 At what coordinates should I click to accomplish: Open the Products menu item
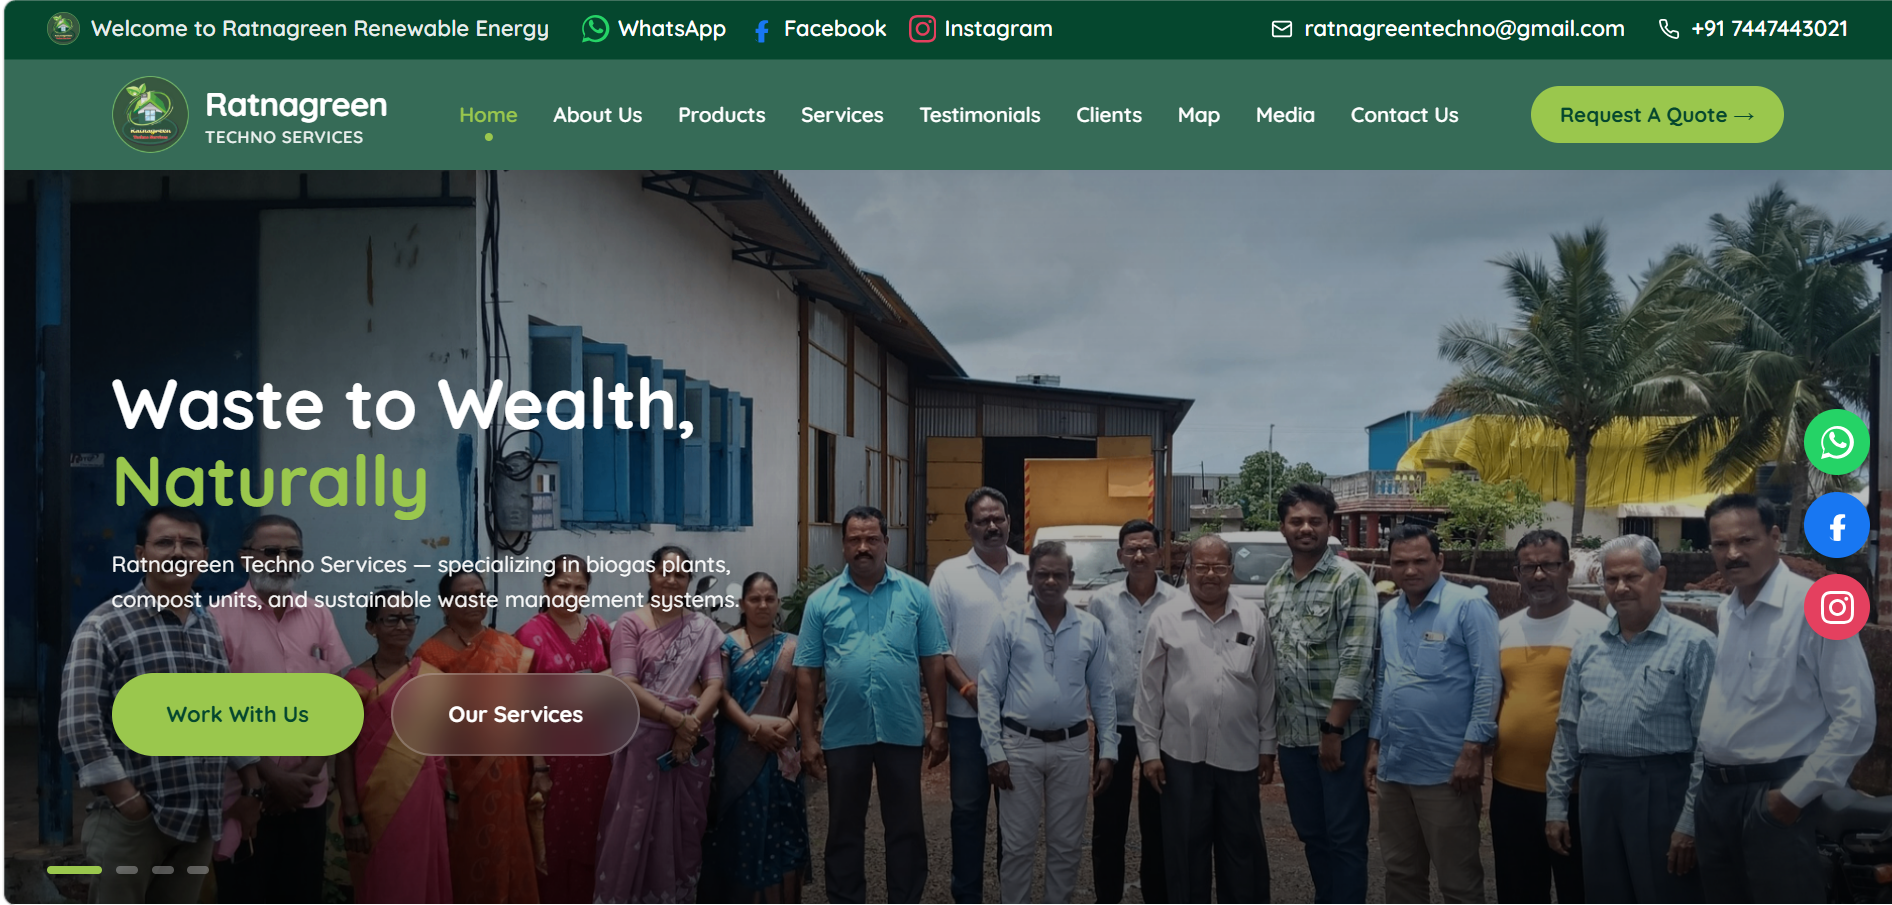click(721, 115)
